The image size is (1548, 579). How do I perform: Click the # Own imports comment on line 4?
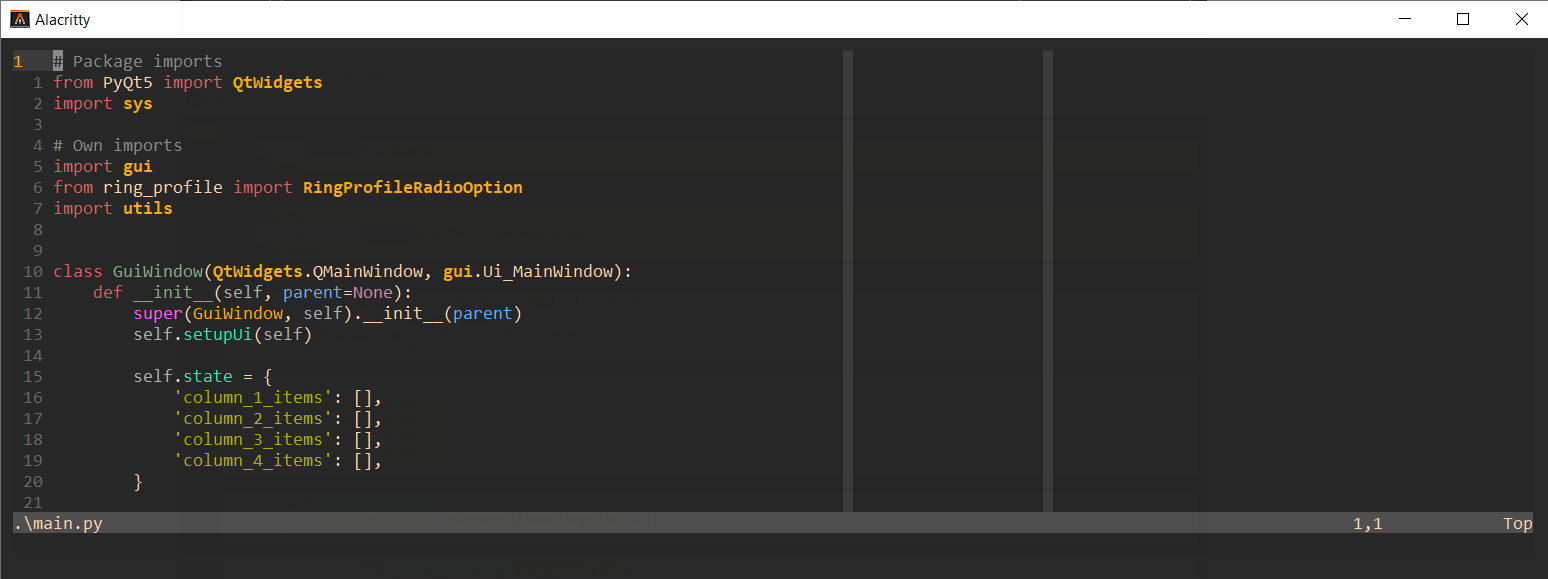pyautogui.click(x=117, y=145)
